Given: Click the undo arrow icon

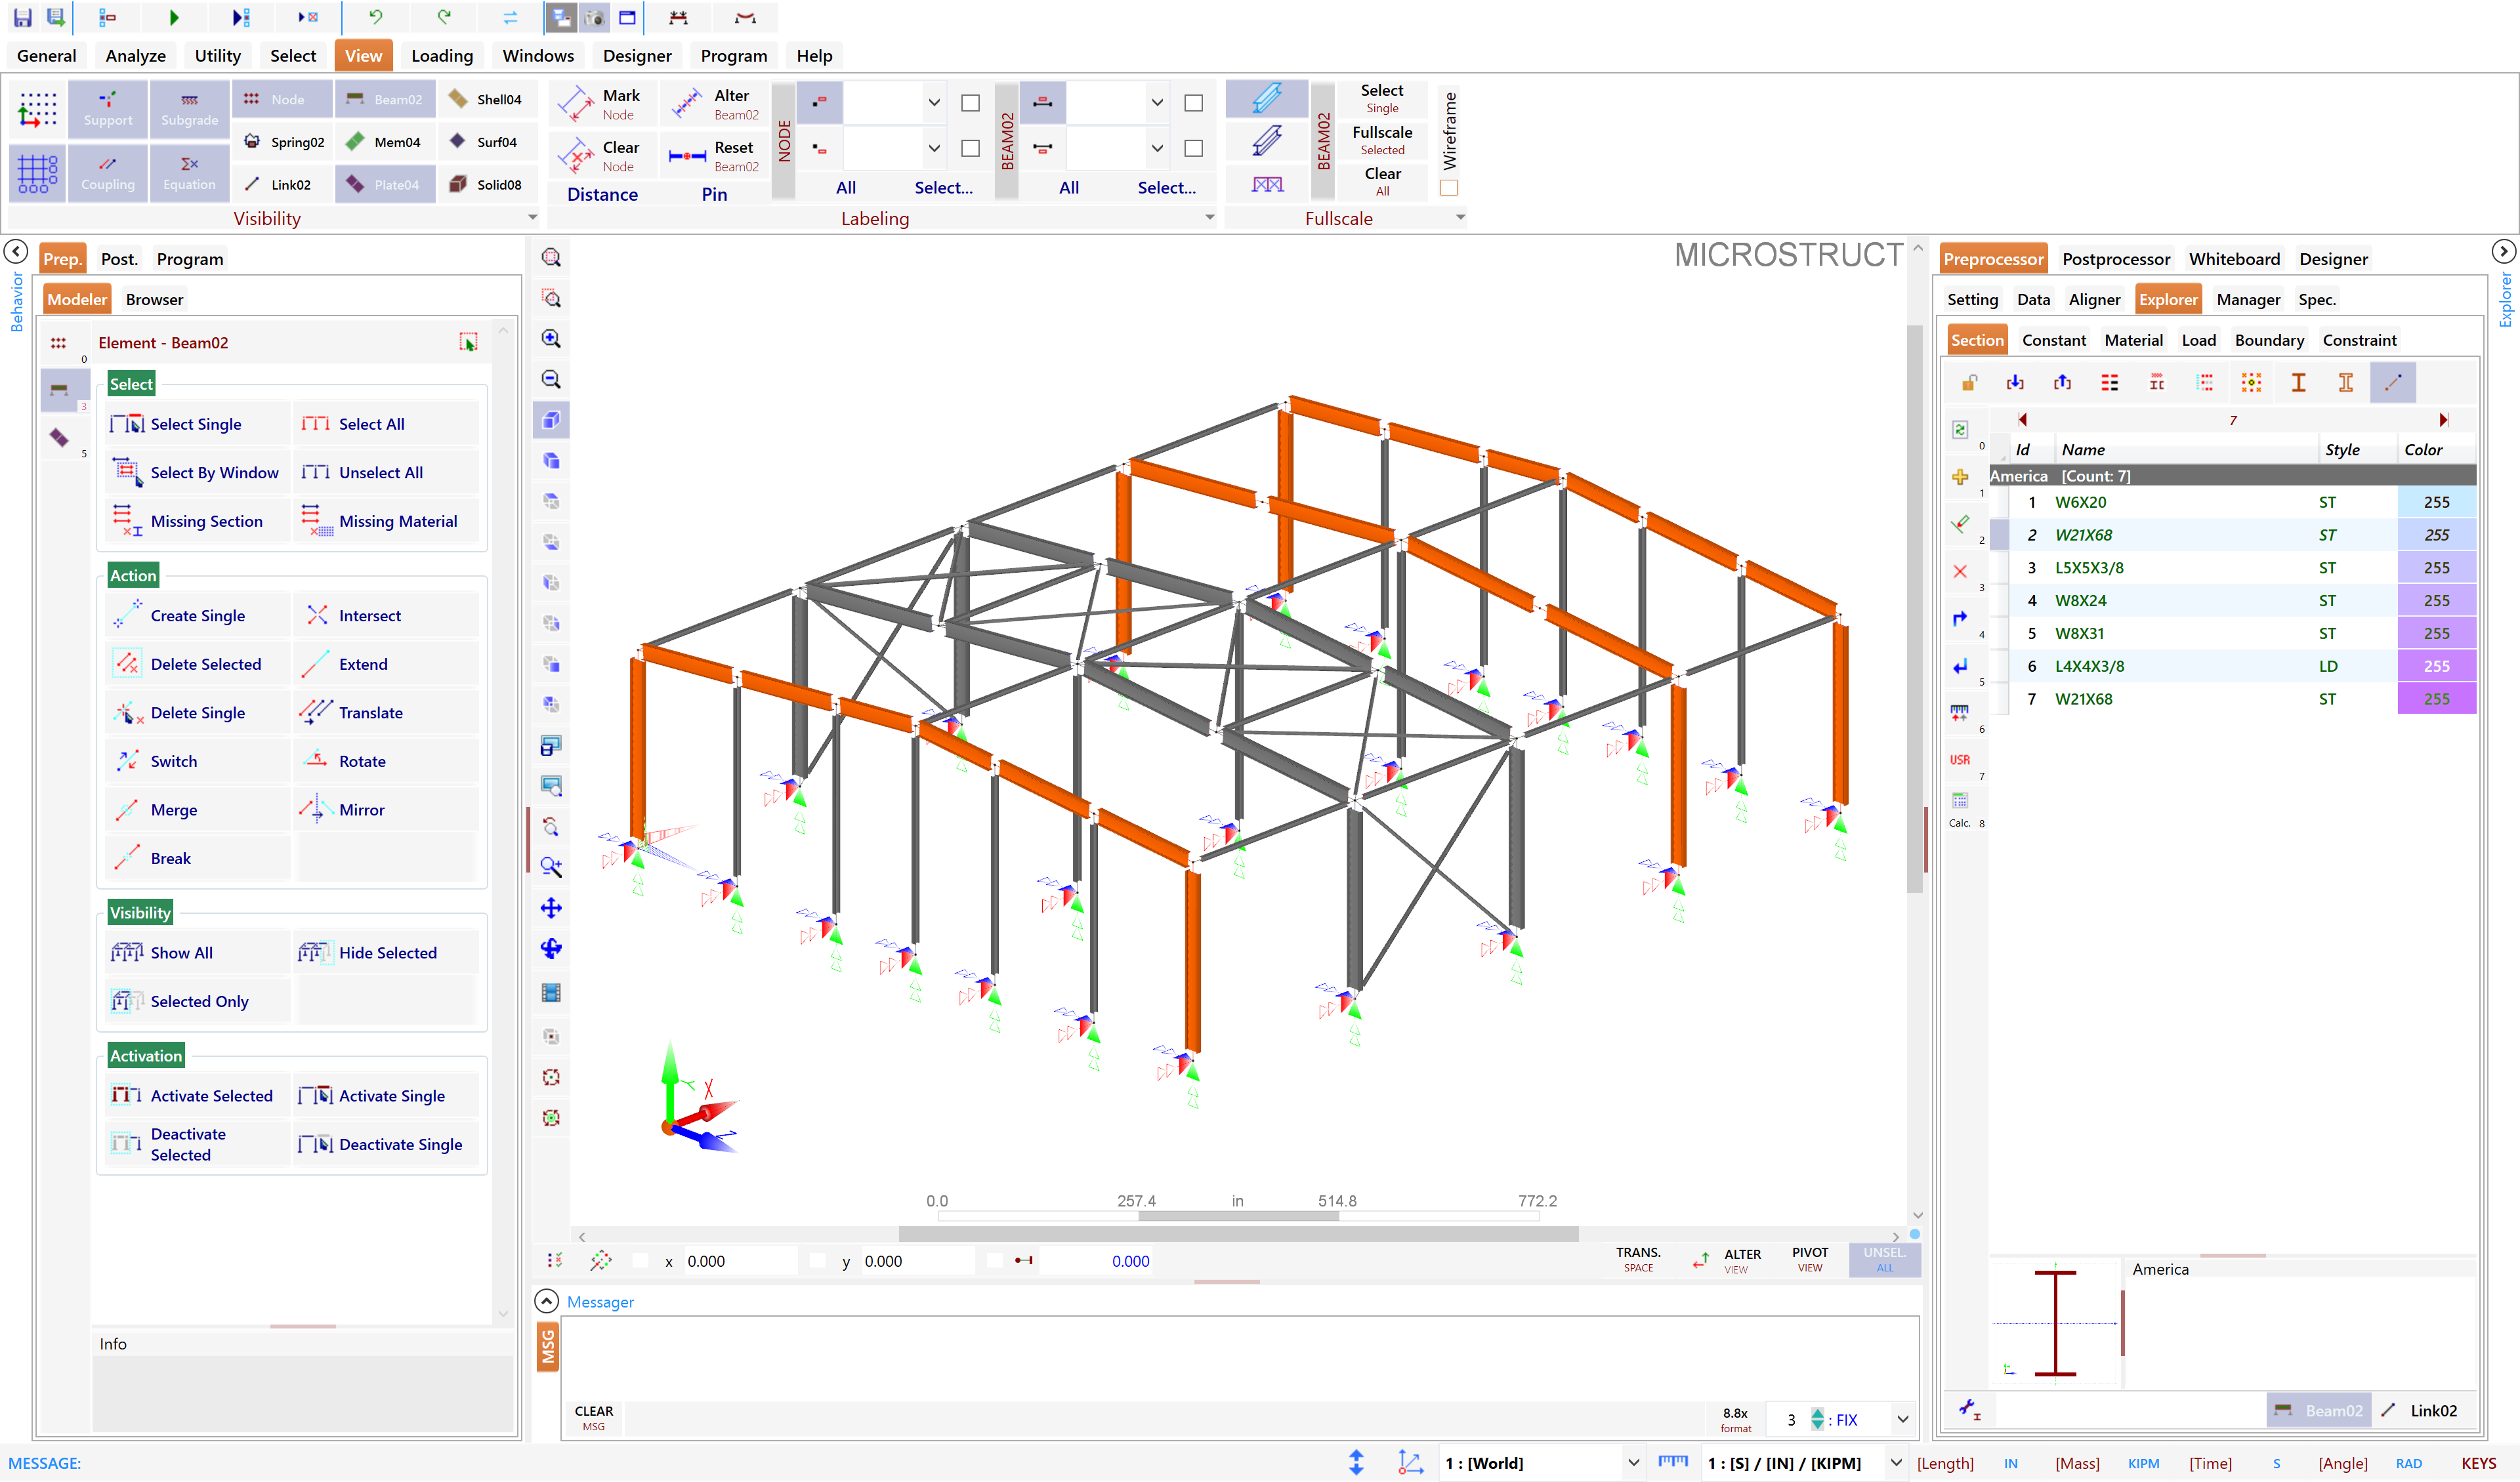Looking at the screenshot, I should (376, 17).
